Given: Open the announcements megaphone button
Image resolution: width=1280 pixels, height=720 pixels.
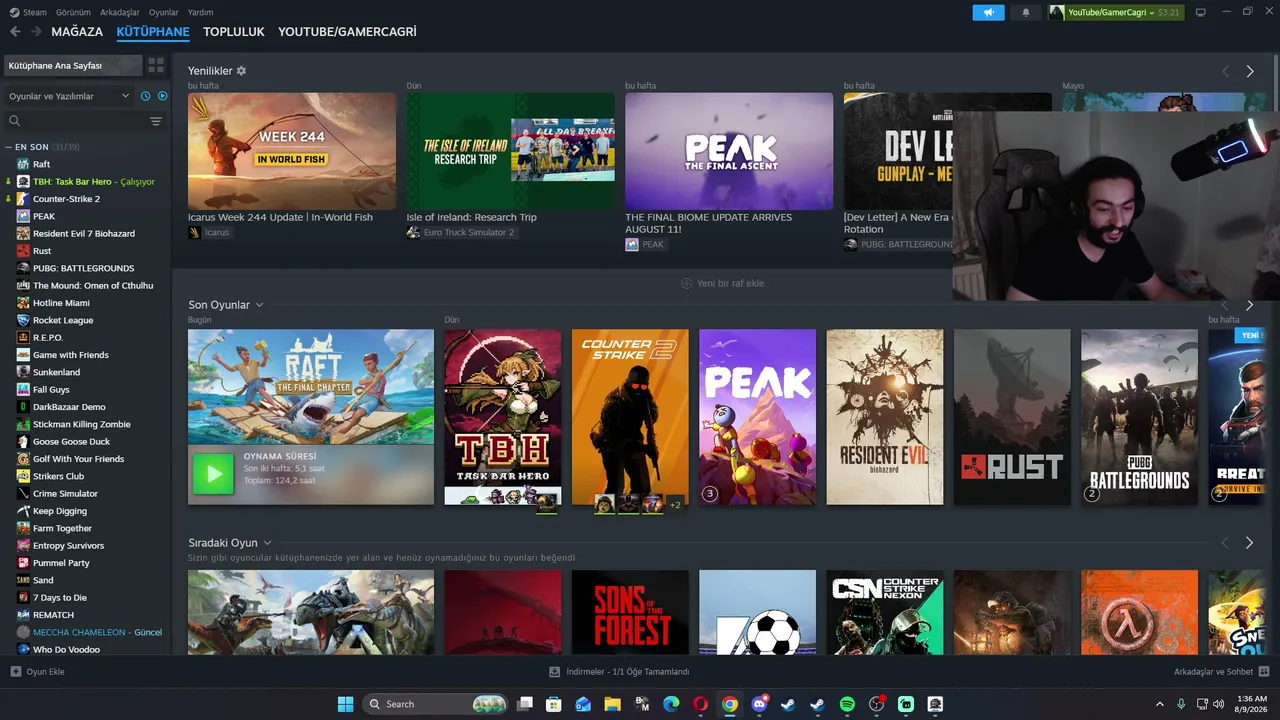Looking at the screenshot, I should [x=988, y=12].
